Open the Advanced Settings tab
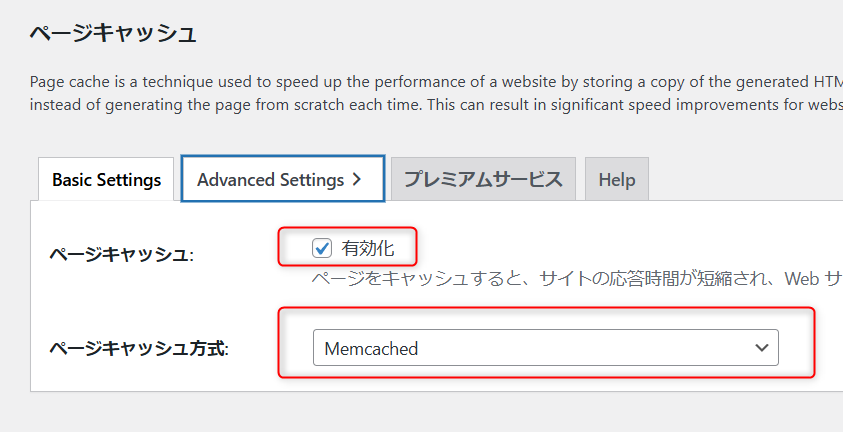 (282, 180)
